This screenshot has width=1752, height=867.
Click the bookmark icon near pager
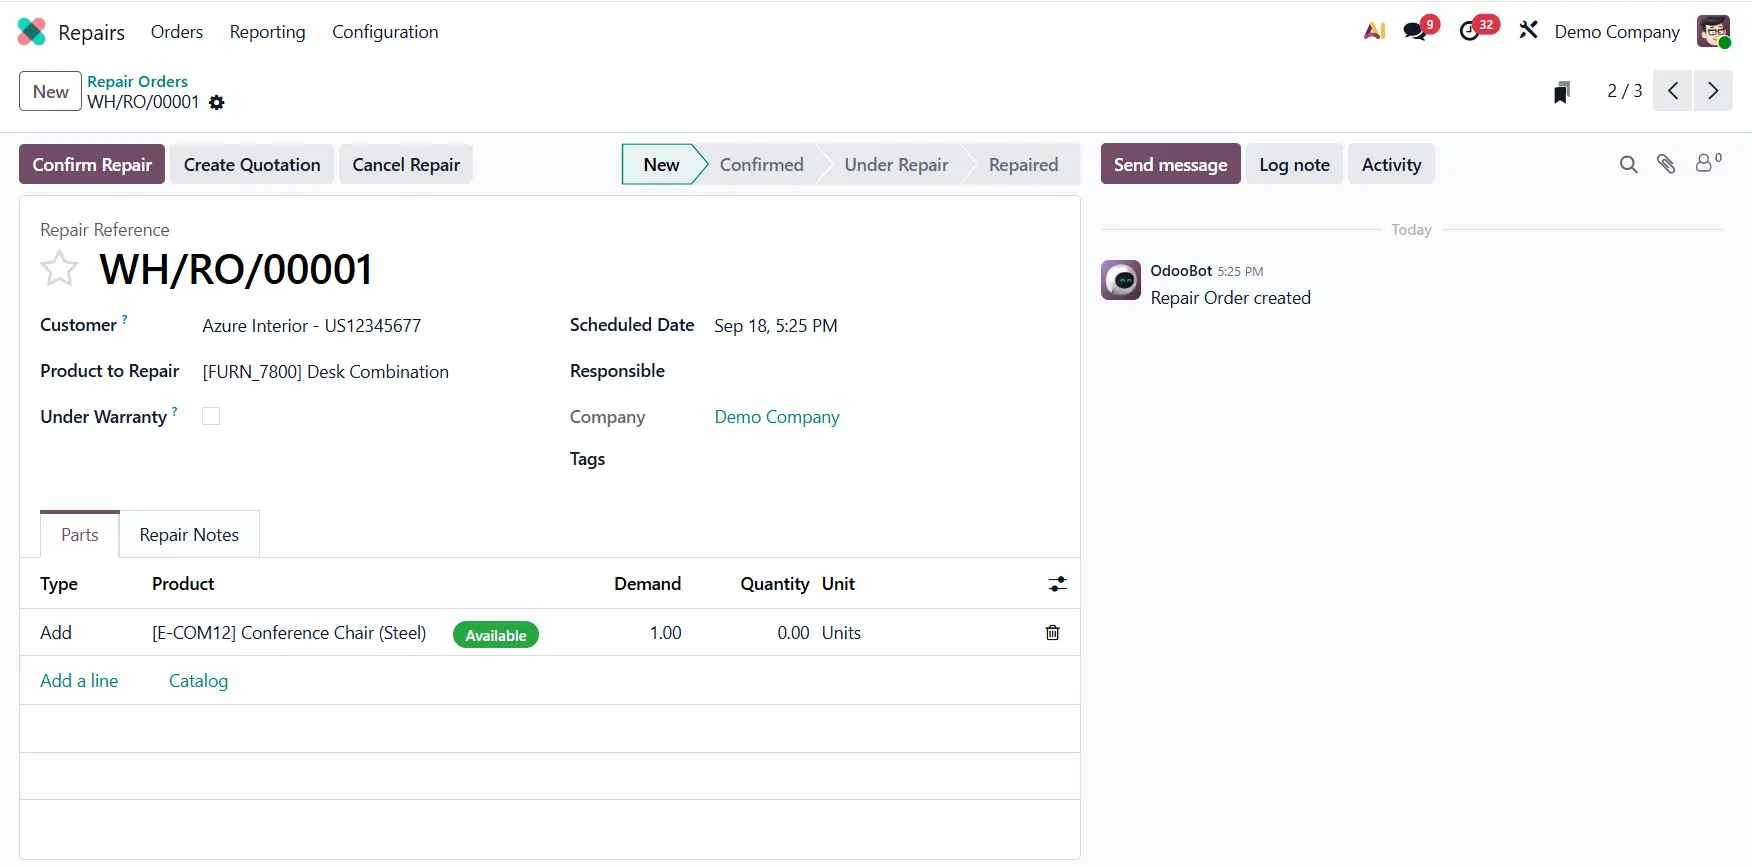1562,92
